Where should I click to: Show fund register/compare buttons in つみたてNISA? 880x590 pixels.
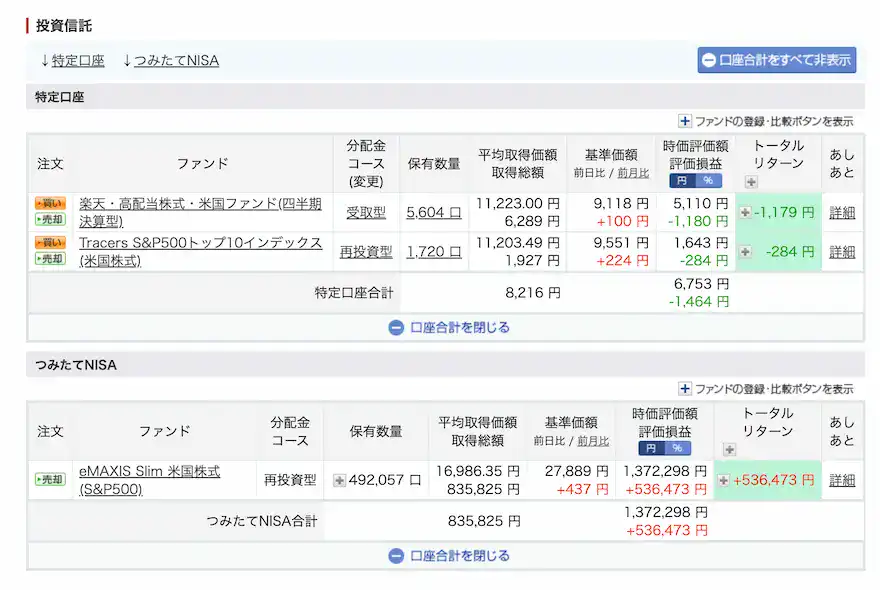pos(766,388)
